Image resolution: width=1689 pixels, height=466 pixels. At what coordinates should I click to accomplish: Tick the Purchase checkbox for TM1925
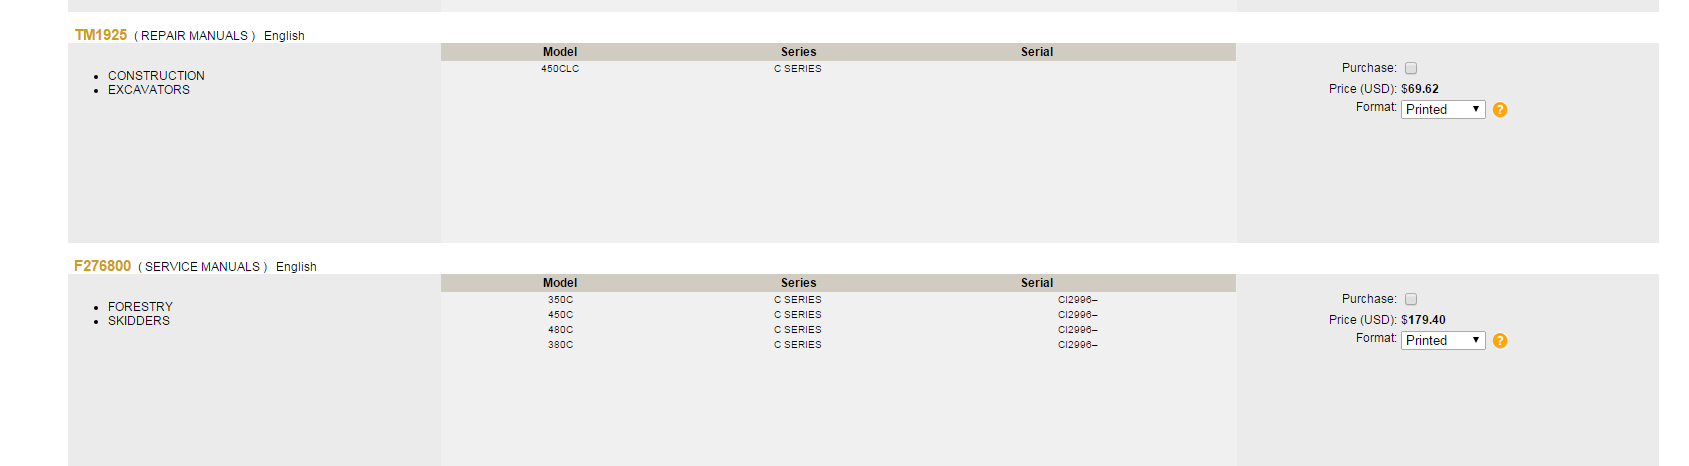coord(1411,68)
